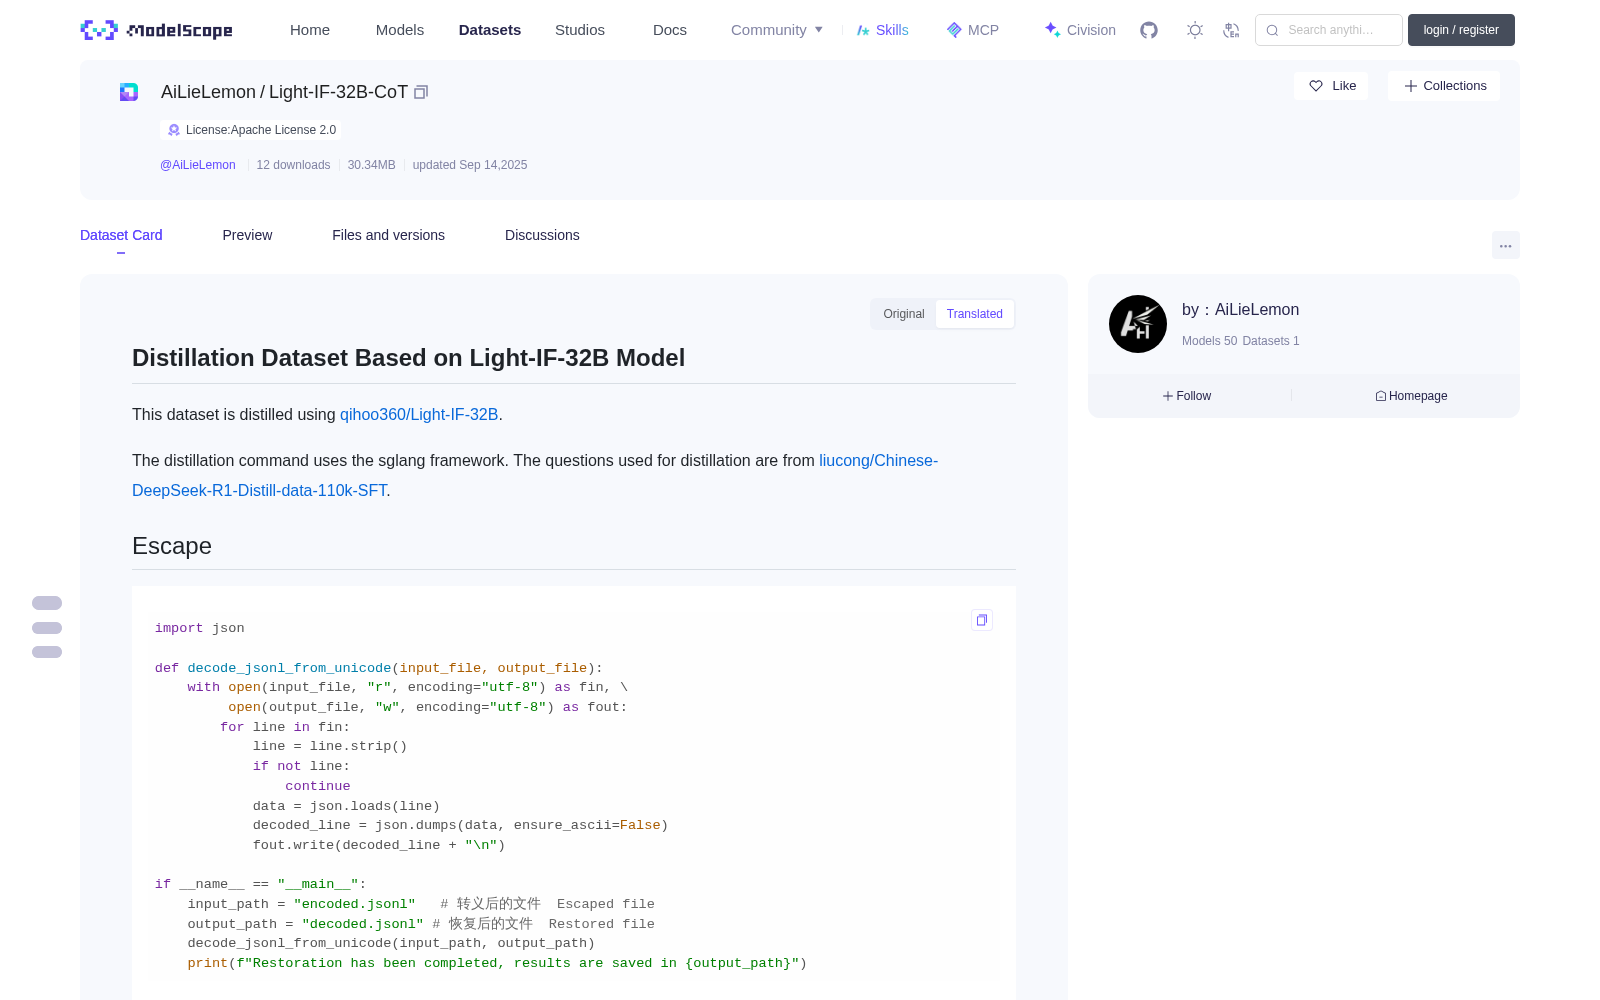Click the "encoded.jsonl" string in the code
The width and height of the screenshot is (1600, 1000).
[354, 904]
